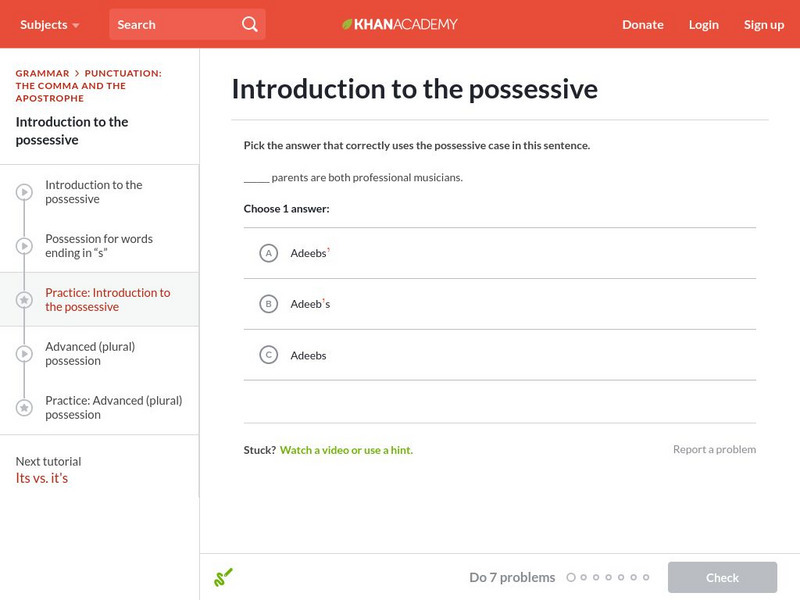Pick answer C radio button

click(x=268, y=355)
